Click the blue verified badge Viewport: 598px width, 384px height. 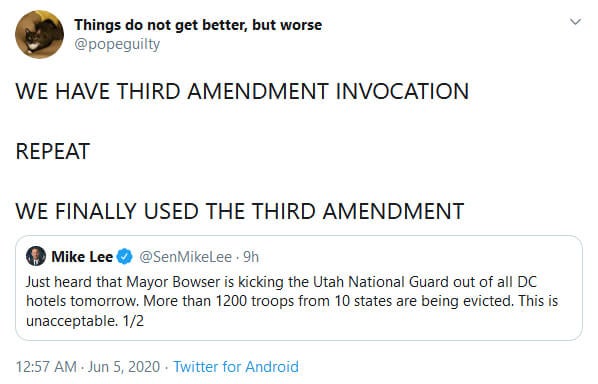point(124,257)
